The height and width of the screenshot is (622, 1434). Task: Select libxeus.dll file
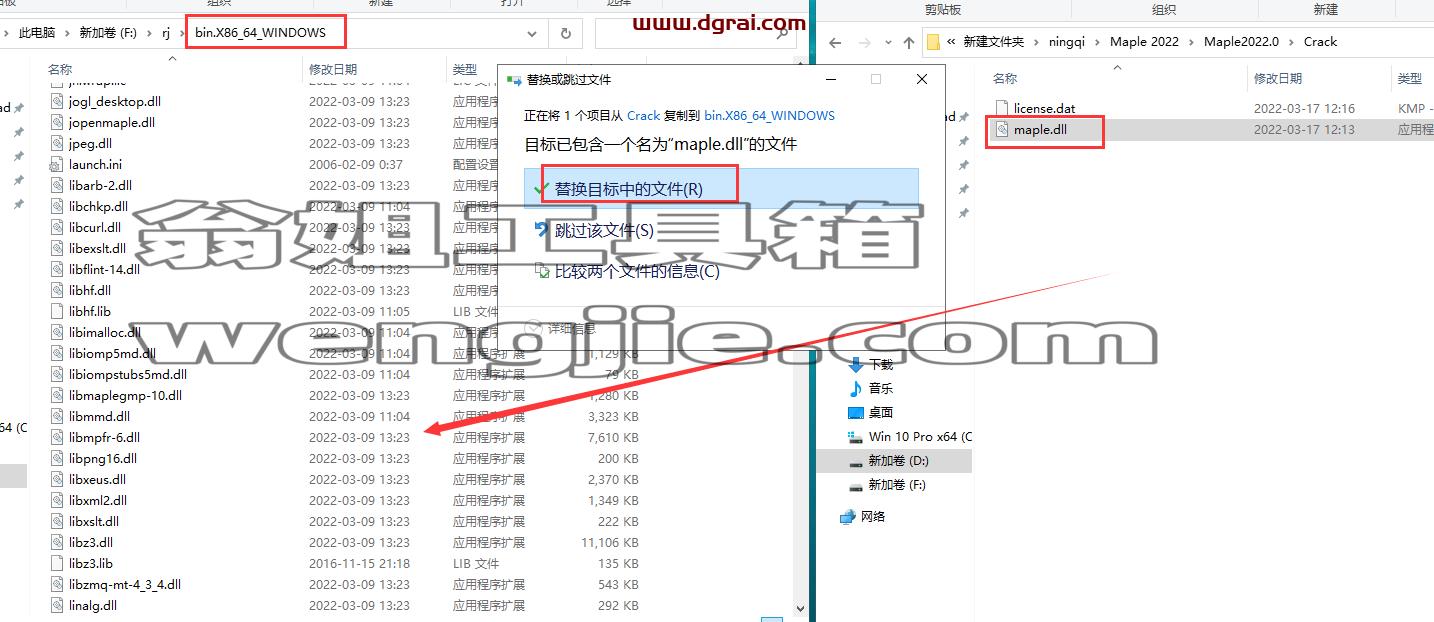click(x=97, y=479)
